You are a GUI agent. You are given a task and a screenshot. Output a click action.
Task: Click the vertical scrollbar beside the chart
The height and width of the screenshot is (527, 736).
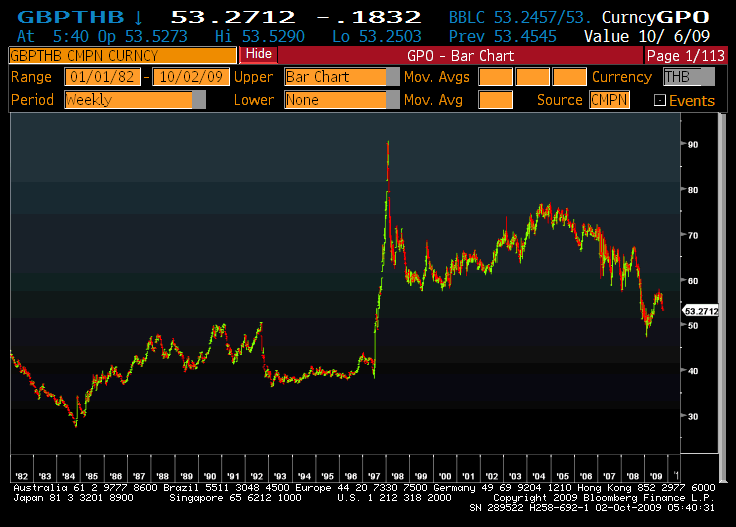coord(722,298)
